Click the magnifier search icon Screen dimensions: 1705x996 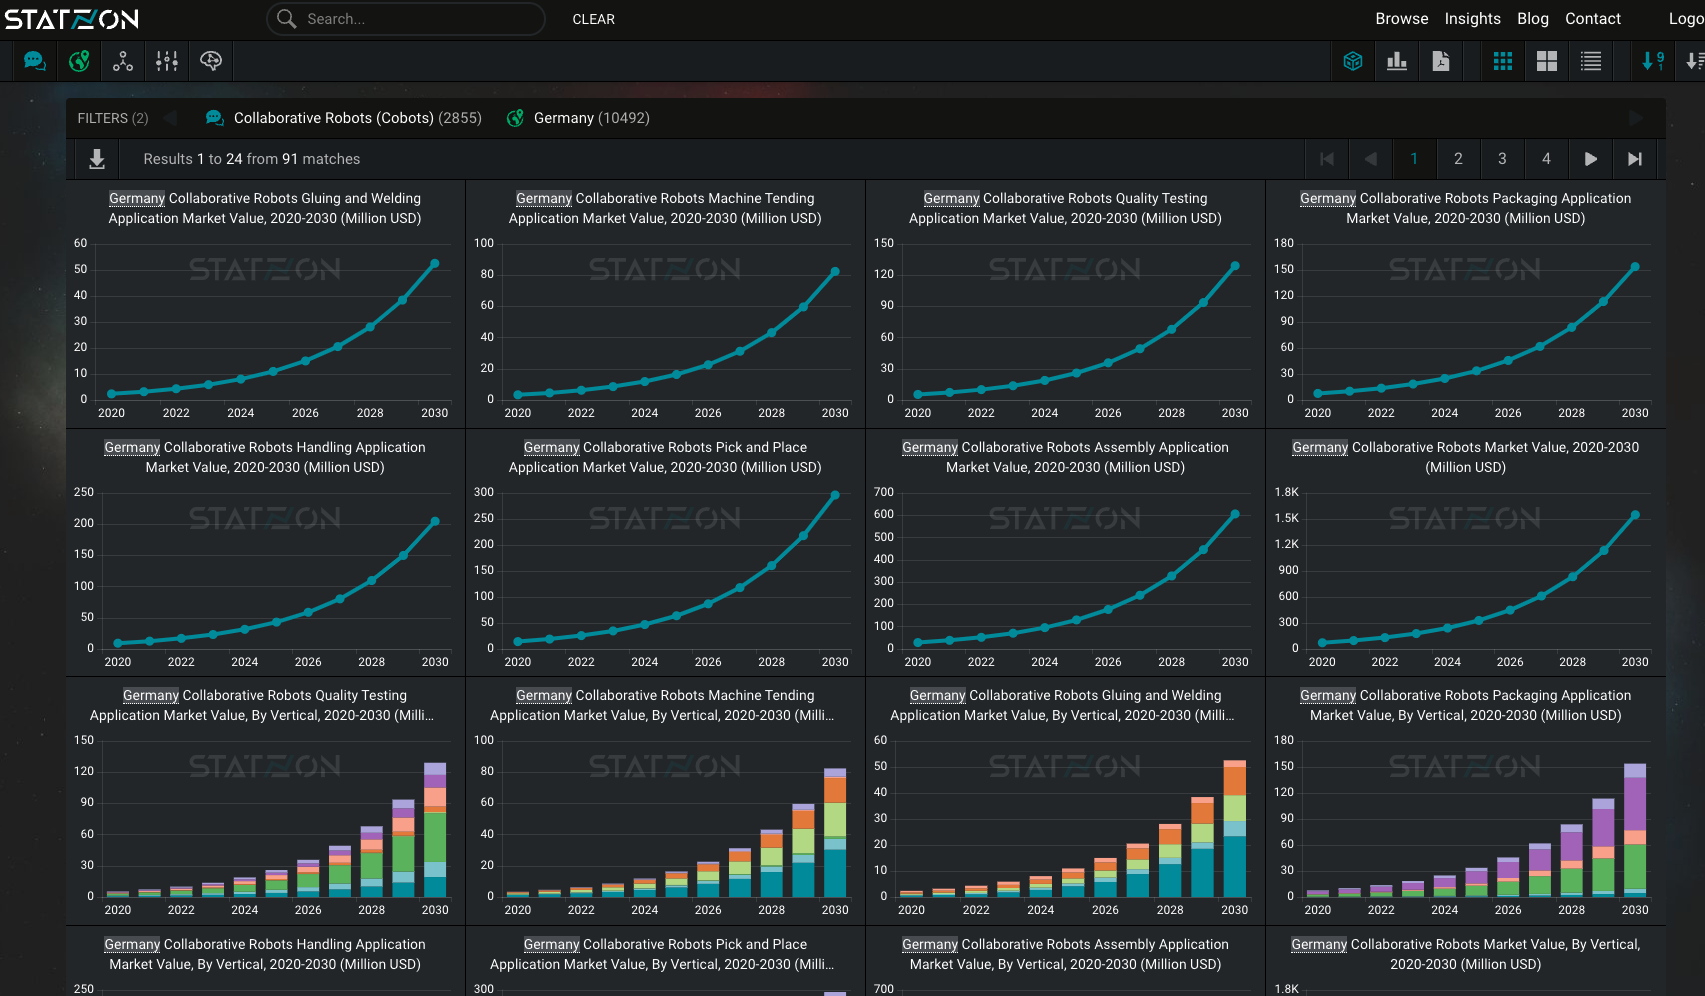(x=287, y=19)
